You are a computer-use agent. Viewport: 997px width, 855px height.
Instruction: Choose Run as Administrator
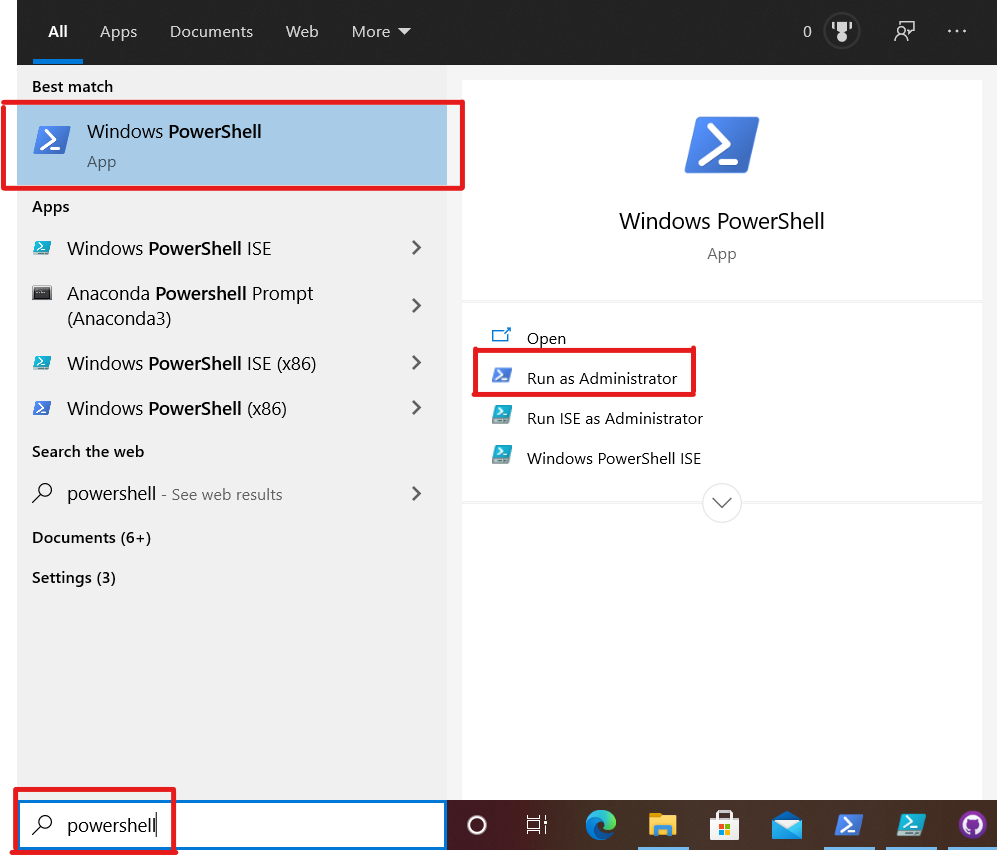click(602, 379)
